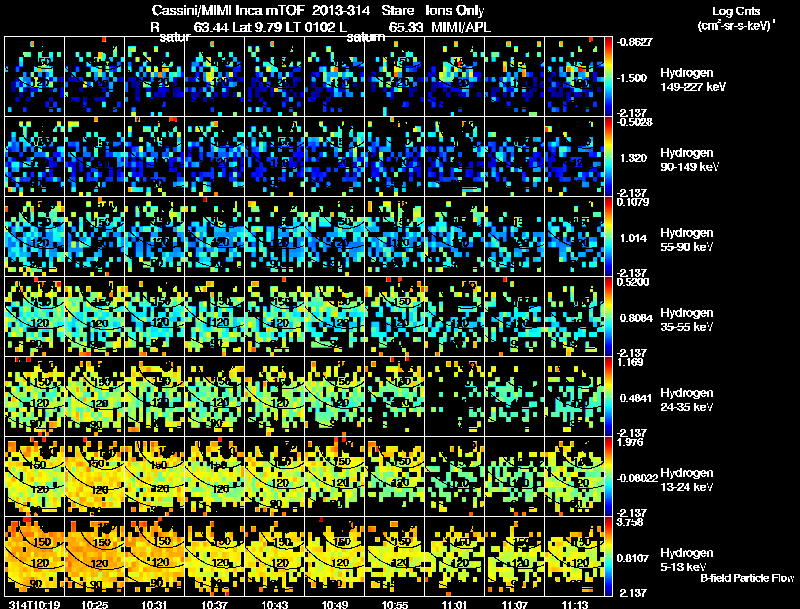
Task: Click the '-1.500' colorbar midpoint value
Action: point(632,78)
